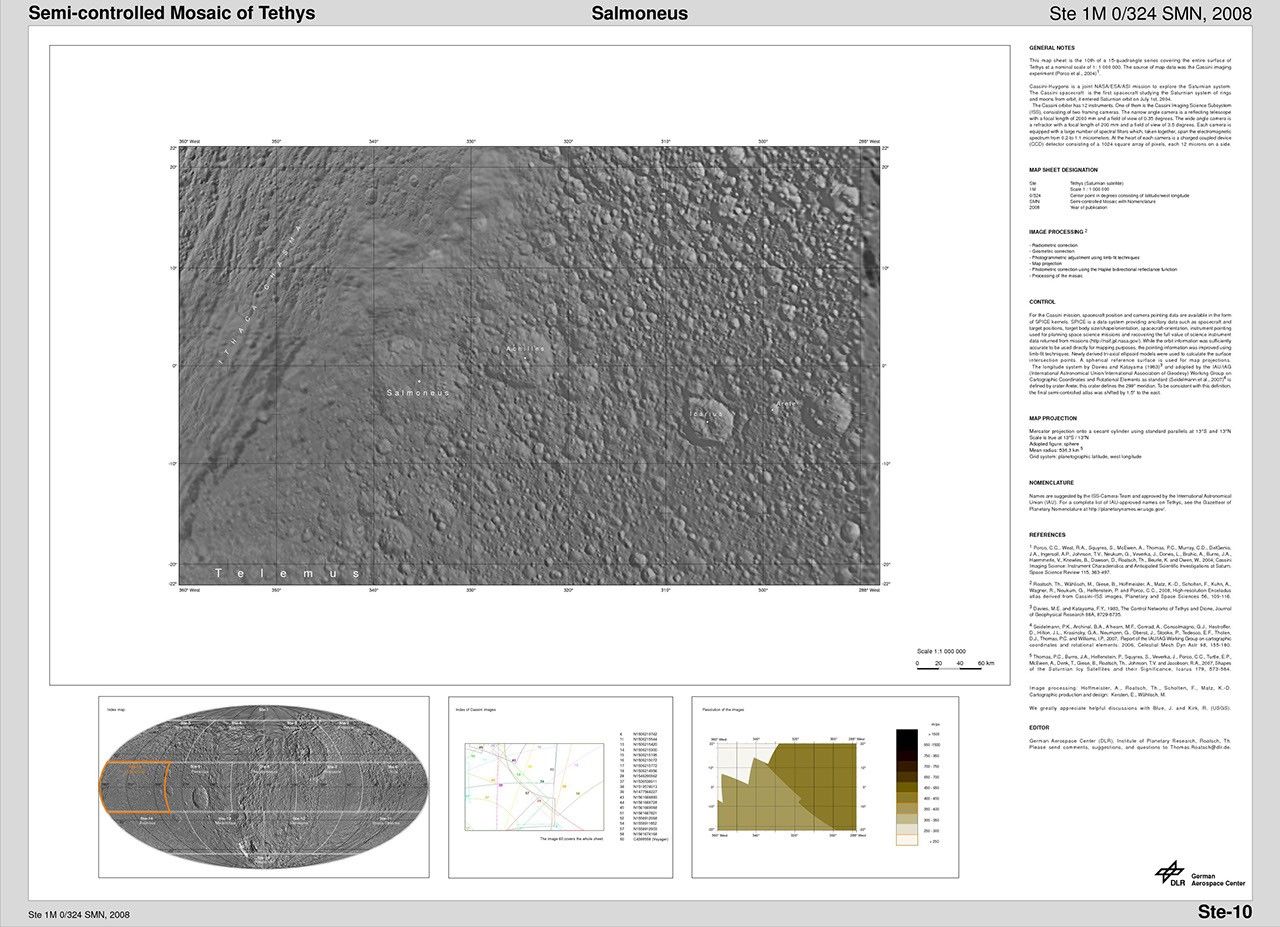
Task: Click the lightest swatch in resolution legend
Action: point(906,841)
